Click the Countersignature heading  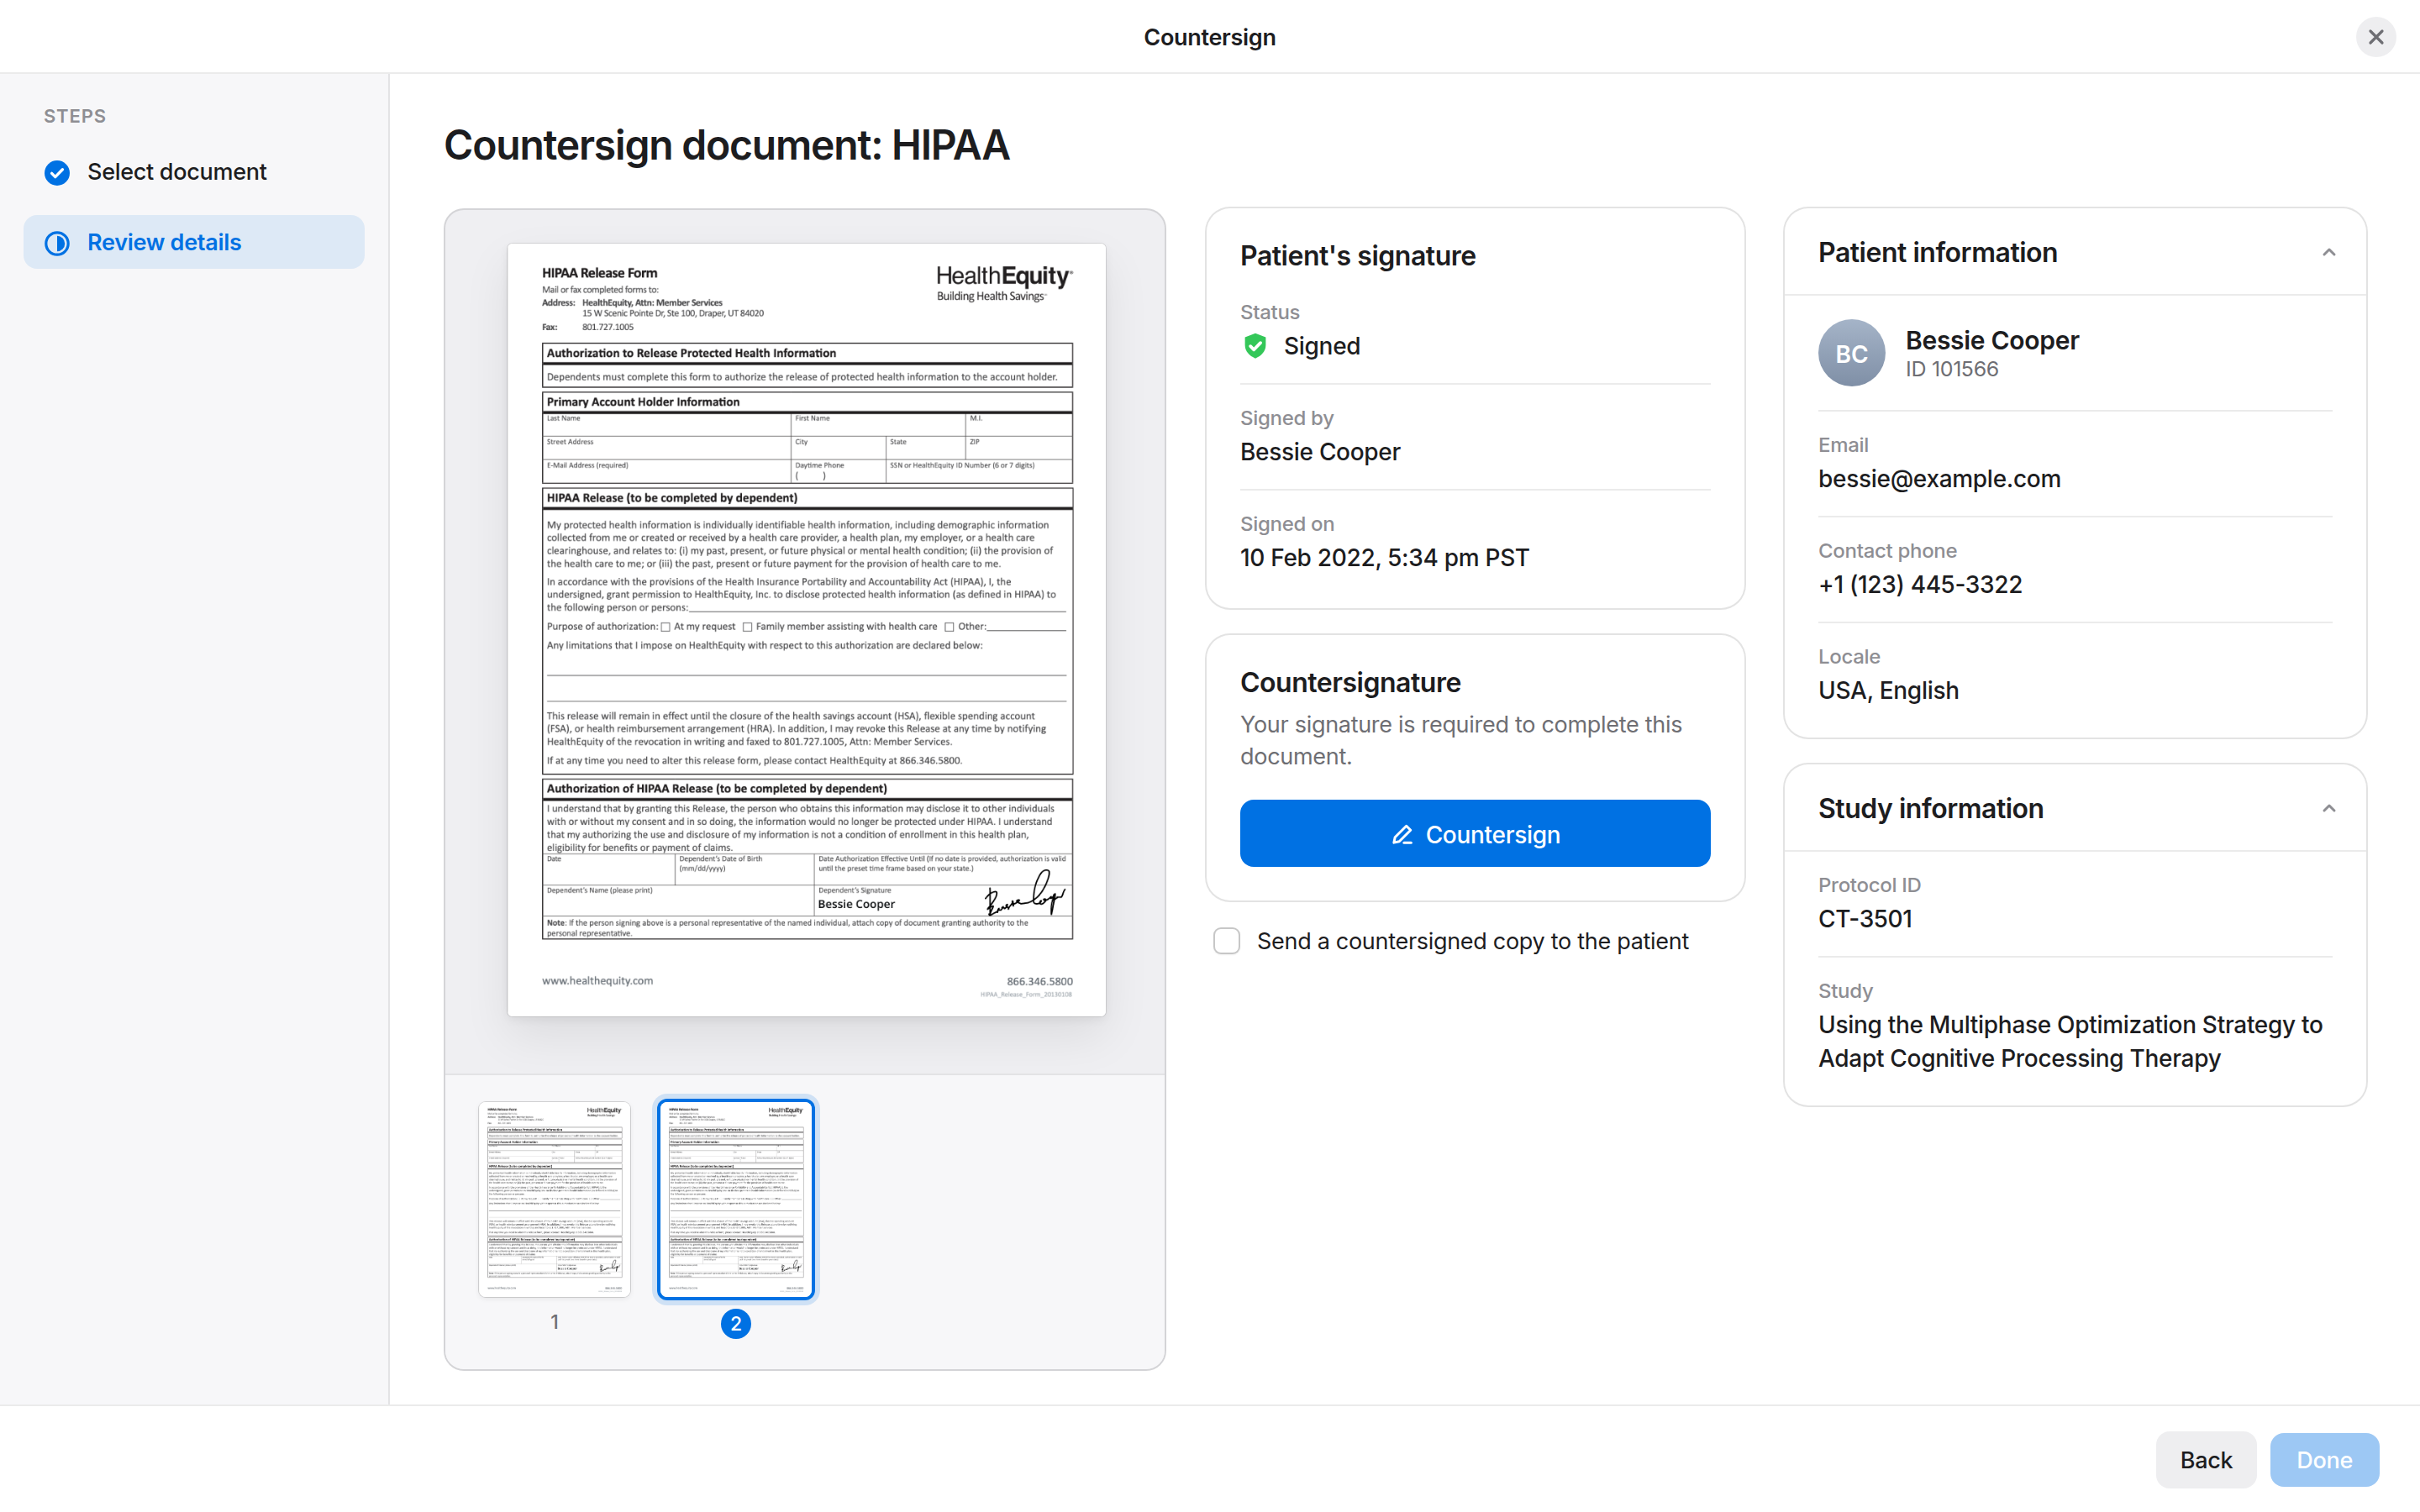click(x=1350, y=682)
